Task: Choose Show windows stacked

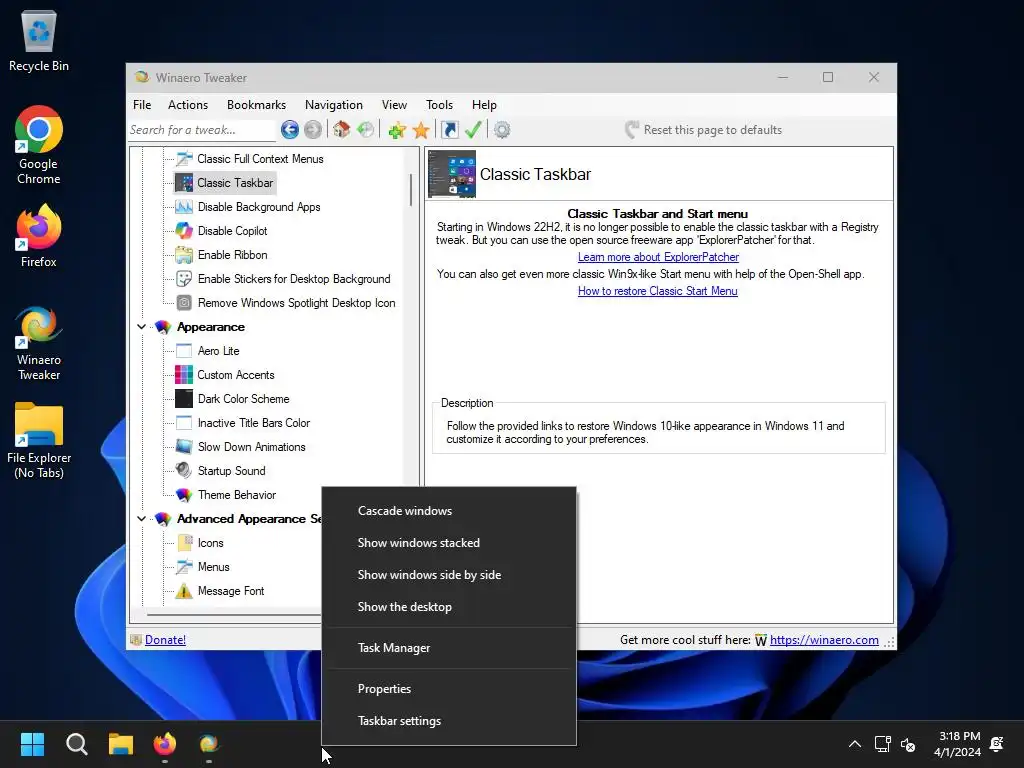Action: [x=449, y=543]
